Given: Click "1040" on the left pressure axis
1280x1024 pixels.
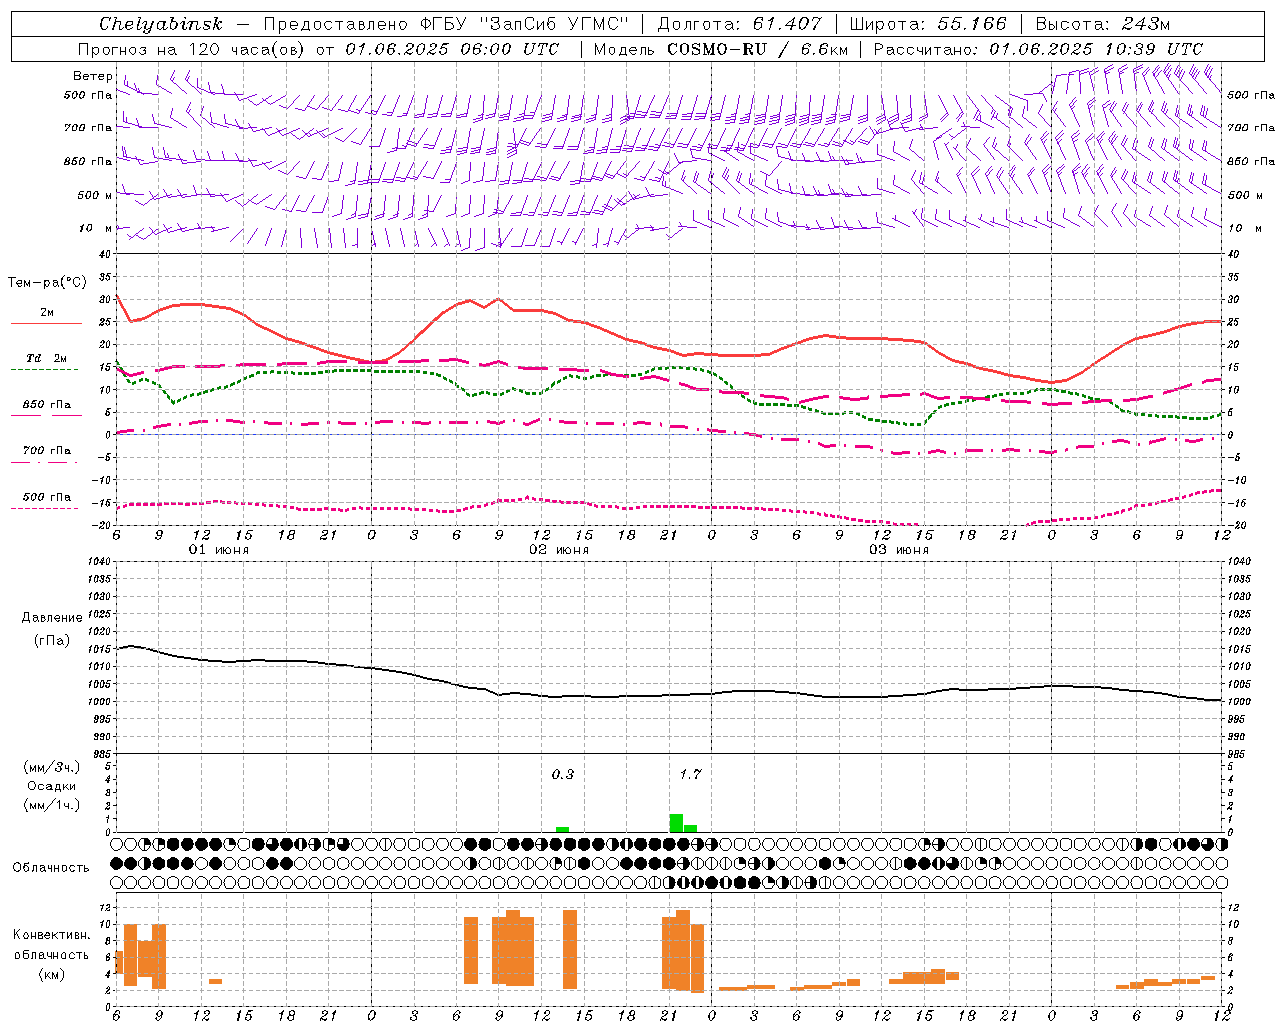Looking at the screenshot, I should pyautogui.click(x=97, y=561).
